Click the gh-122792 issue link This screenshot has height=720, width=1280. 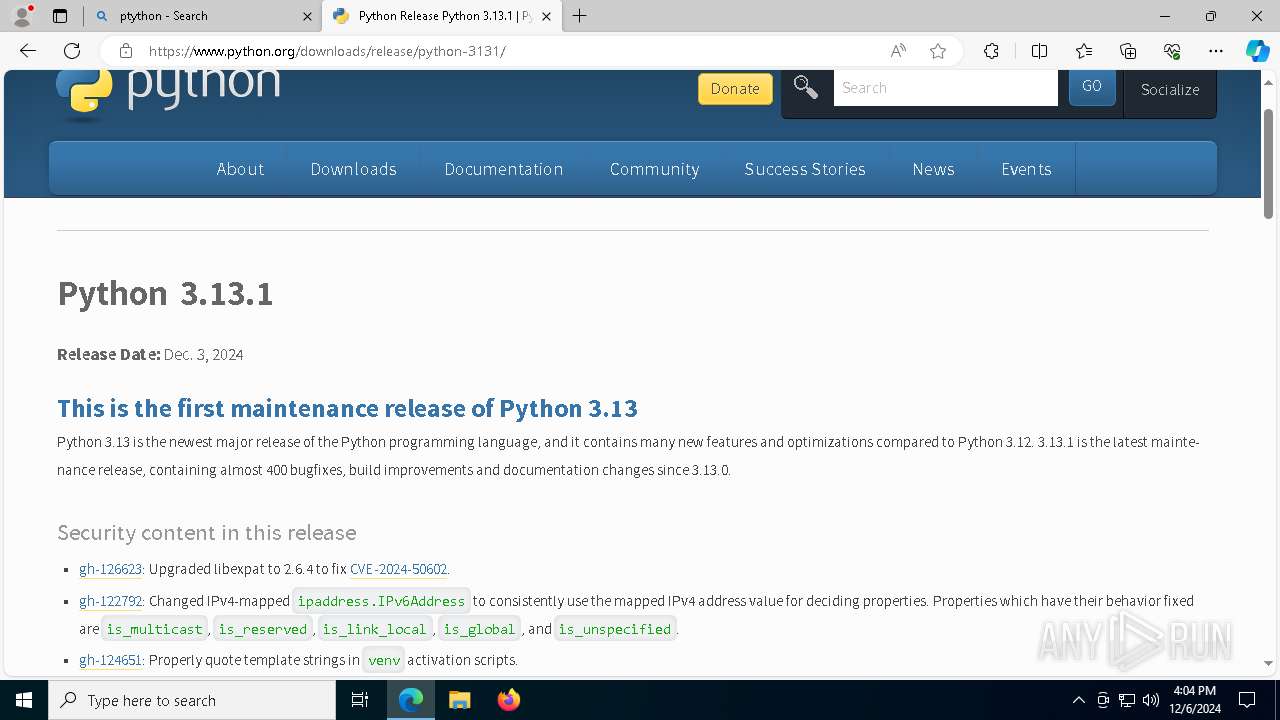click(x=110, y=601)
